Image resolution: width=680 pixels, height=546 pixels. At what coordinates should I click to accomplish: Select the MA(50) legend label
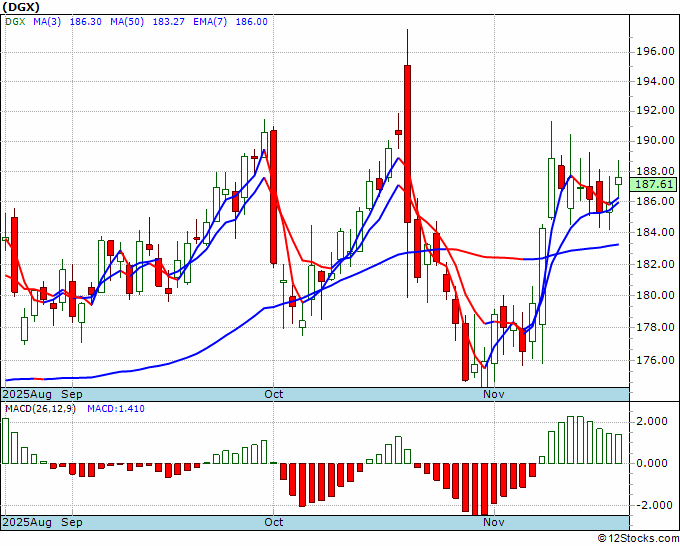[127, 22]
